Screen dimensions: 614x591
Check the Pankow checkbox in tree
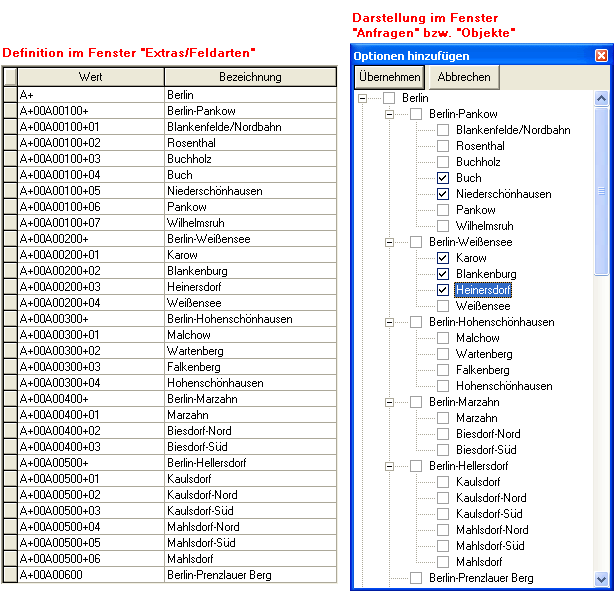tap(443, 210)
